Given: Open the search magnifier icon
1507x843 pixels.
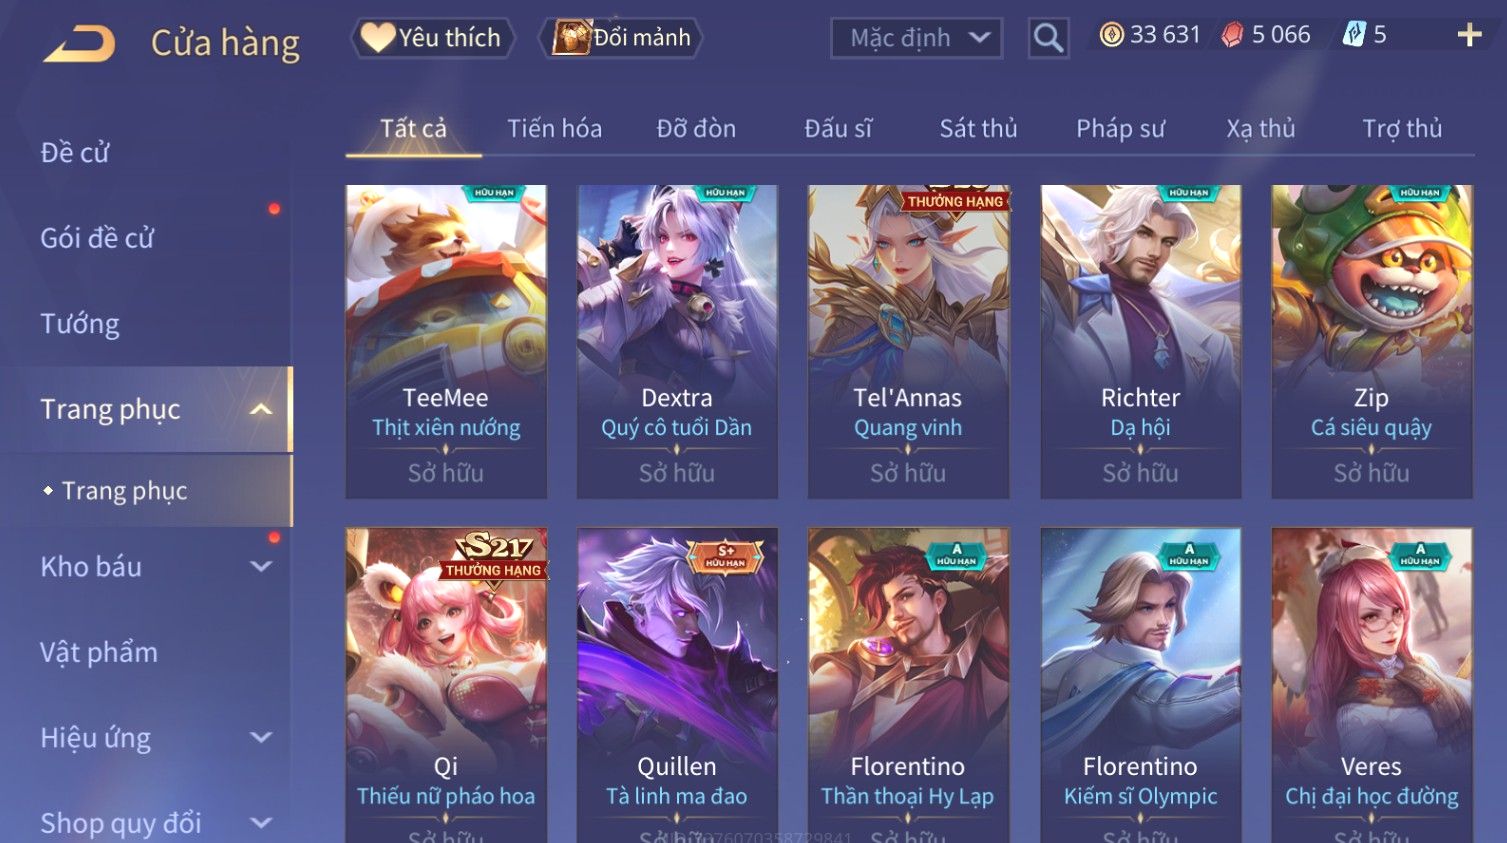Looking at the screenshot, I should pyautogui.click(x=1048, y=38).
